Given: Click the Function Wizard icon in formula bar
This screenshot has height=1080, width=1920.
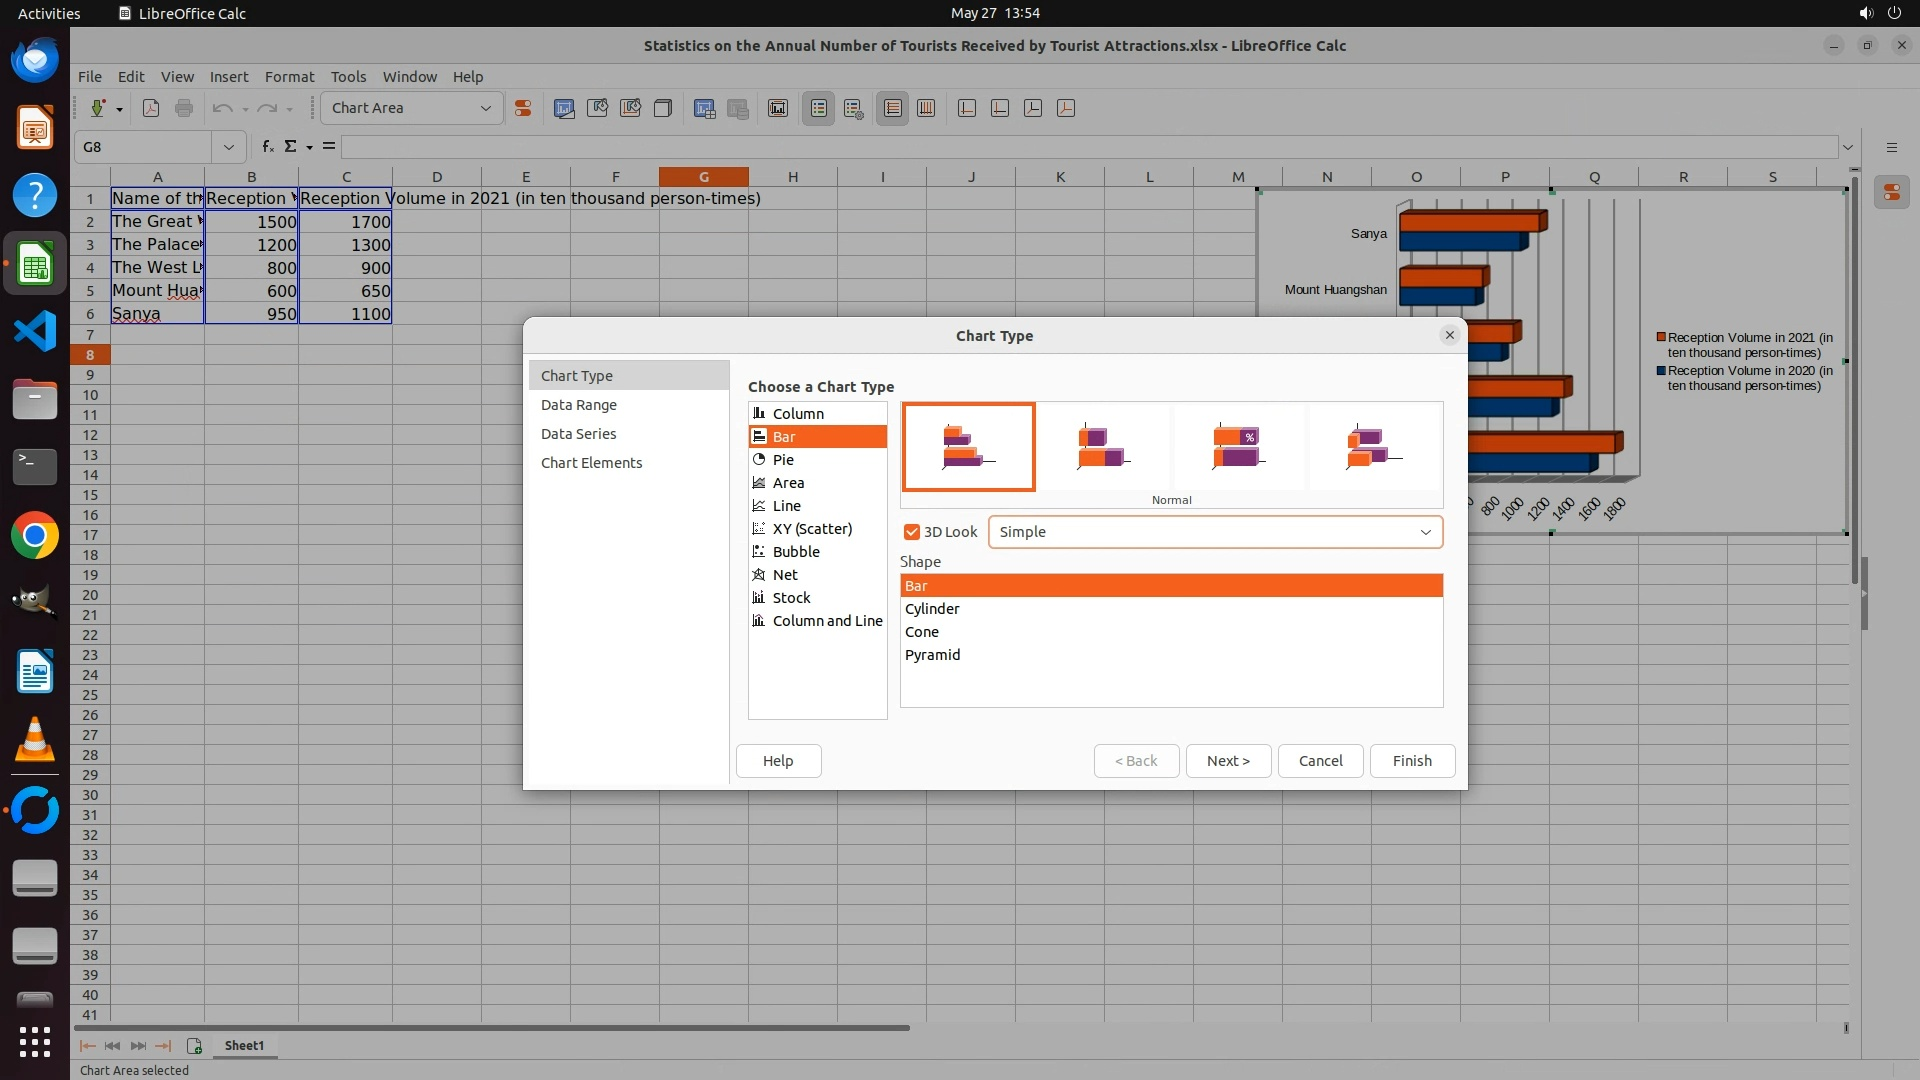Looking at the screenshot, I should [267, 147].
